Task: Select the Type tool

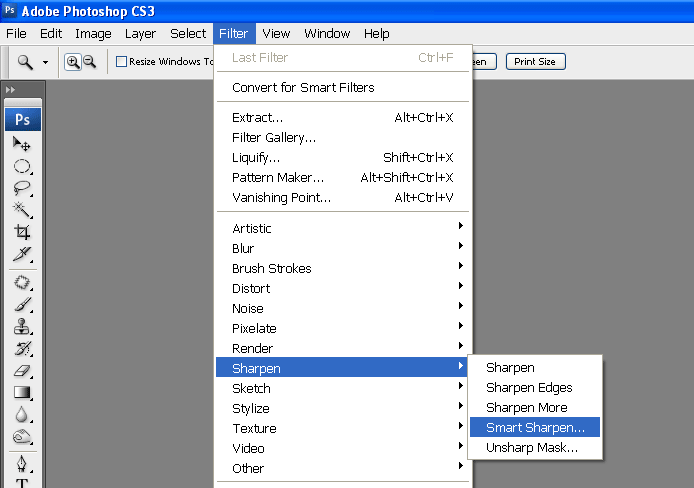Action: point(22,483)
